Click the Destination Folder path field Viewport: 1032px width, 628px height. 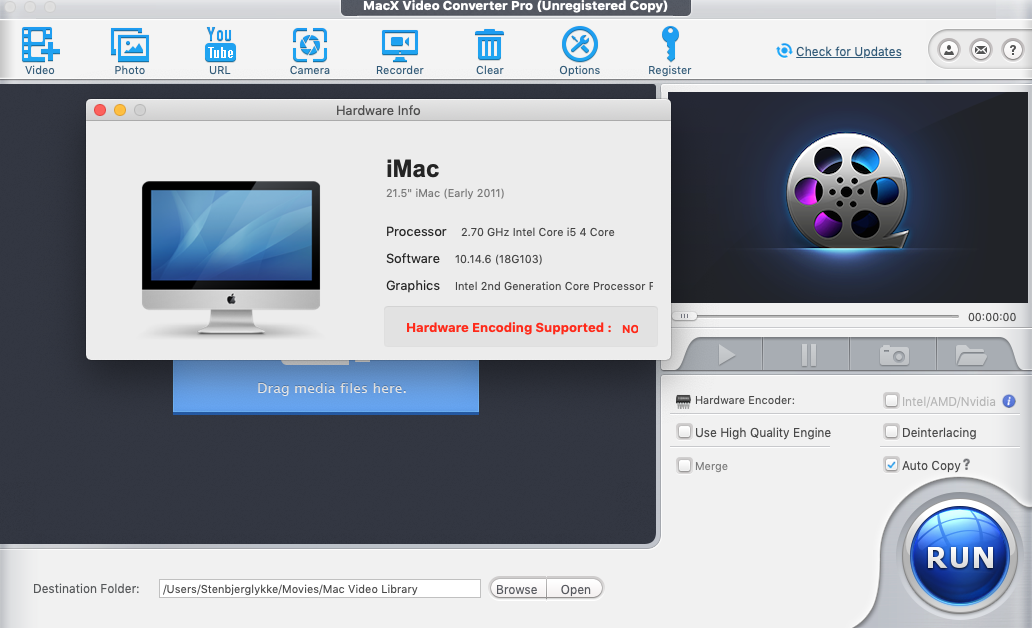pos(320,589)
